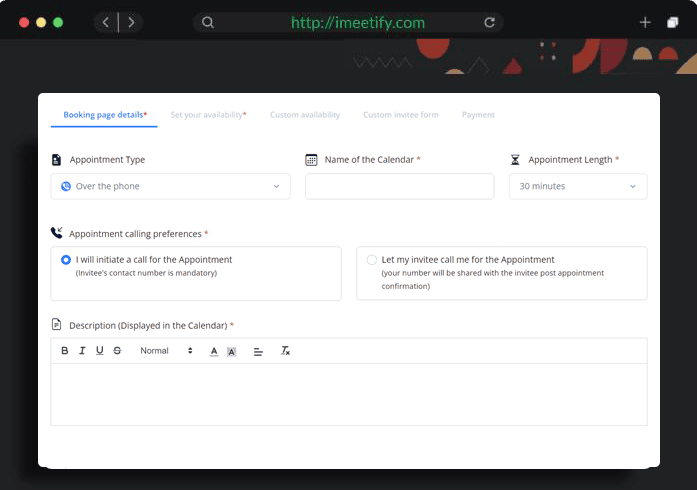Open the Normal heading style dropdown
Viewport: 697px width, 490px height.
[166, 351]
